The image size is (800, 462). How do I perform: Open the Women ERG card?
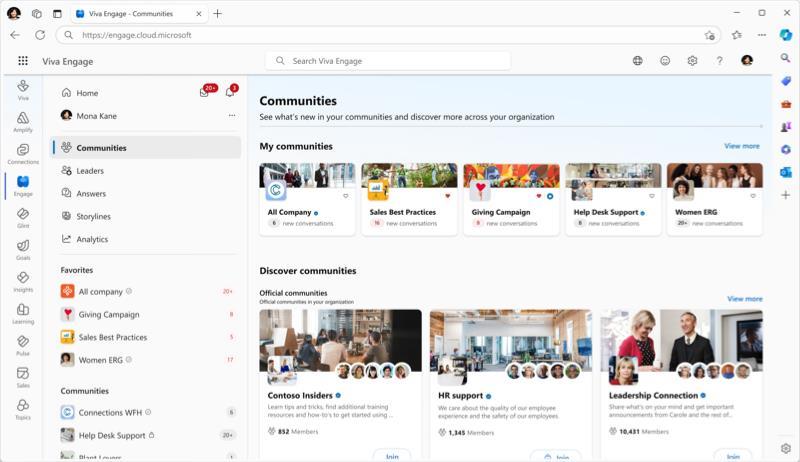[x=715, y=199]
